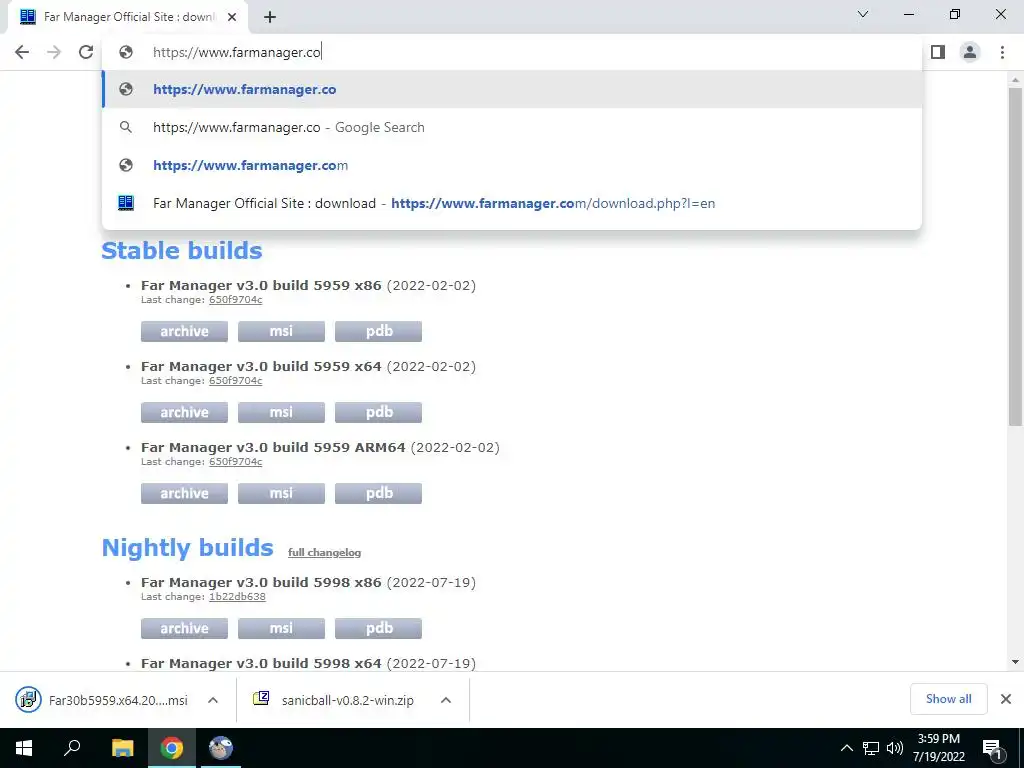Open Windows taskbar search

click(x=72, y=748)
